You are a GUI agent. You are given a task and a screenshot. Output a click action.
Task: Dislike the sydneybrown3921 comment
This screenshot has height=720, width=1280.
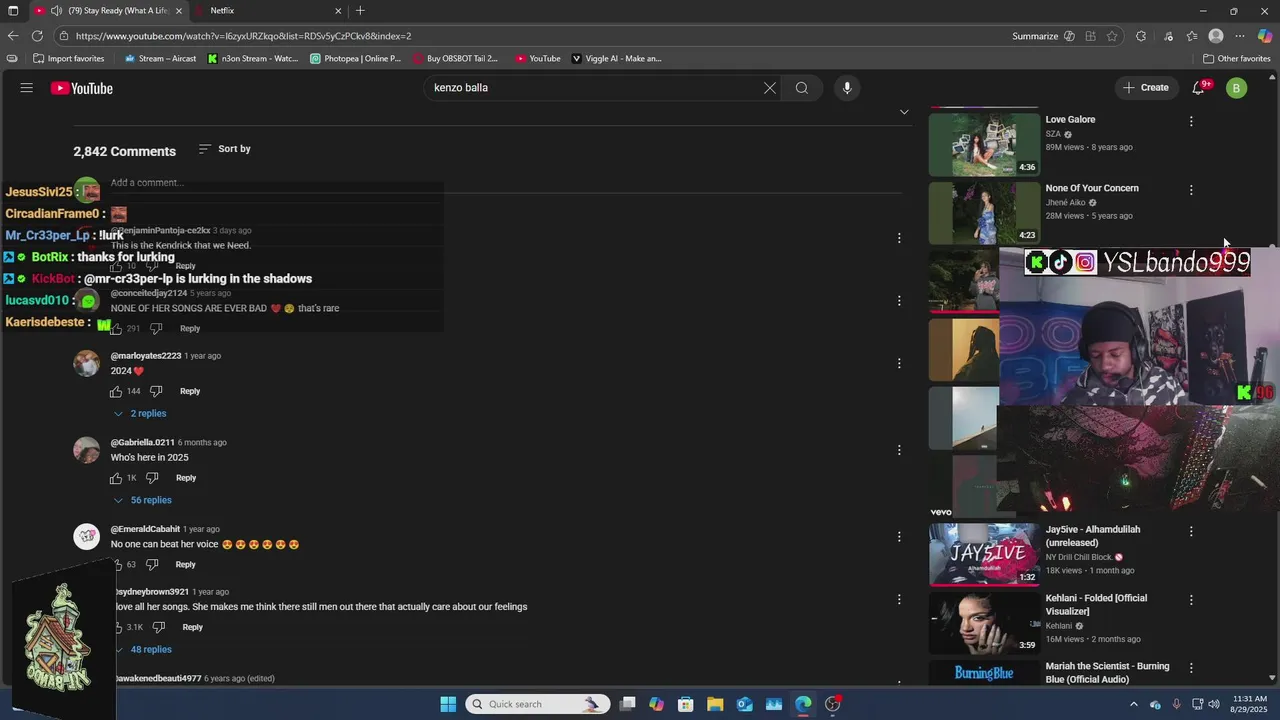(x=159, y=627)
